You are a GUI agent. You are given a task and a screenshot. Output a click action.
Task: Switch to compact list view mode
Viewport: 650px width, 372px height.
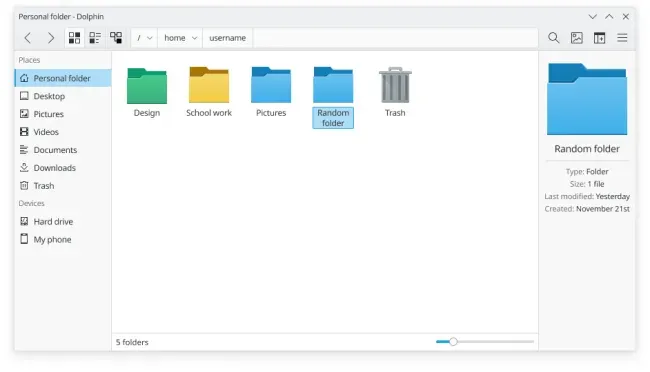pos(95,38)
